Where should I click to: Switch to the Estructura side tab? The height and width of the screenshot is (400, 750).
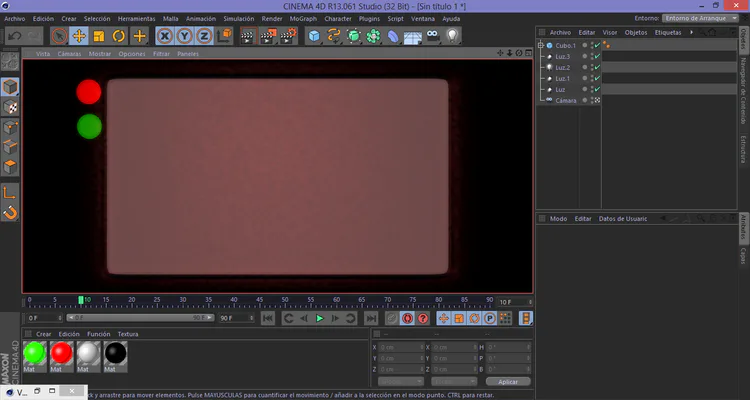tap(744, 149)
